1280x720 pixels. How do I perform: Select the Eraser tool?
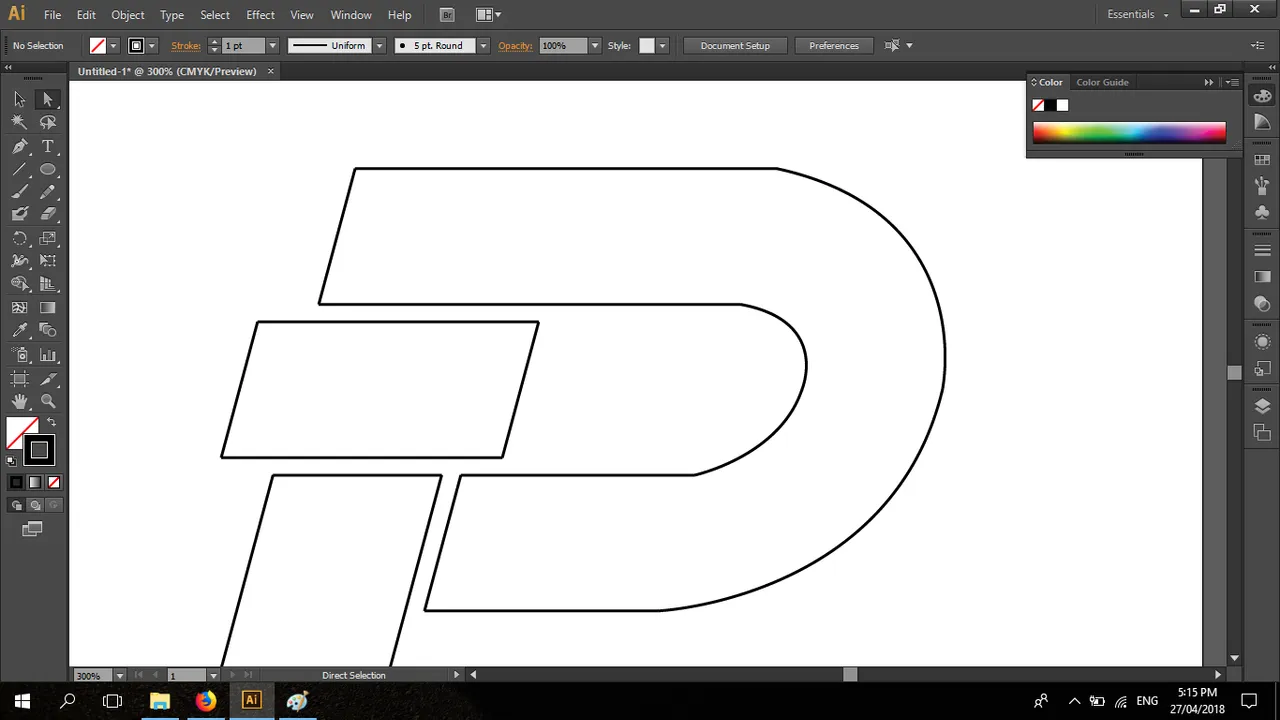click(47, 214)
